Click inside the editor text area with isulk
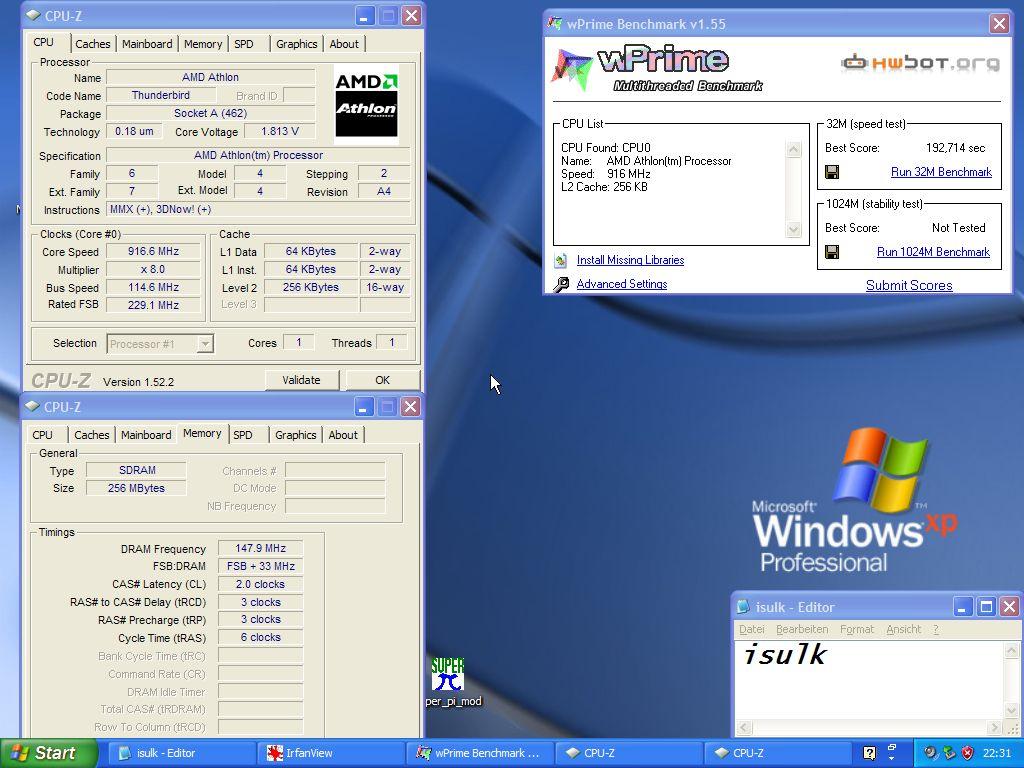The width and height of the screenshot is (1024, 768). click(x=869, y=680)
